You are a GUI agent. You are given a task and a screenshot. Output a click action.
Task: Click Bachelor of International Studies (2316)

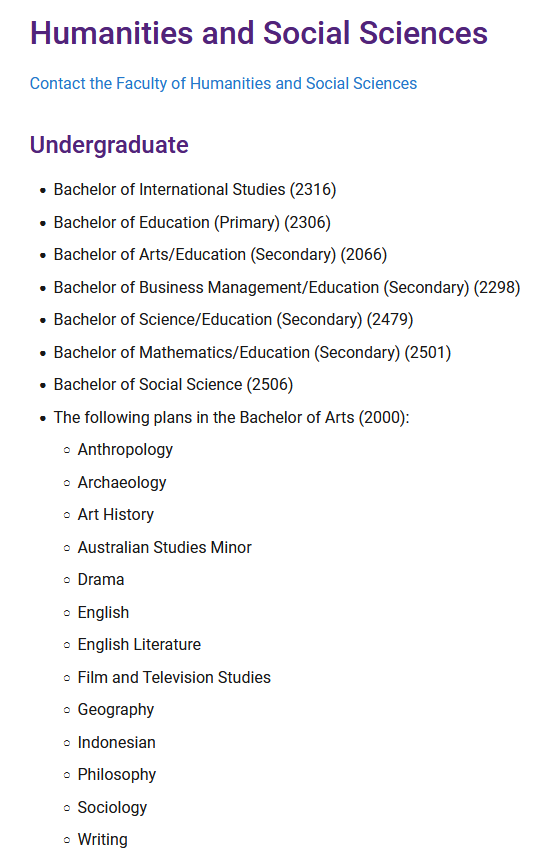(195, 190)
